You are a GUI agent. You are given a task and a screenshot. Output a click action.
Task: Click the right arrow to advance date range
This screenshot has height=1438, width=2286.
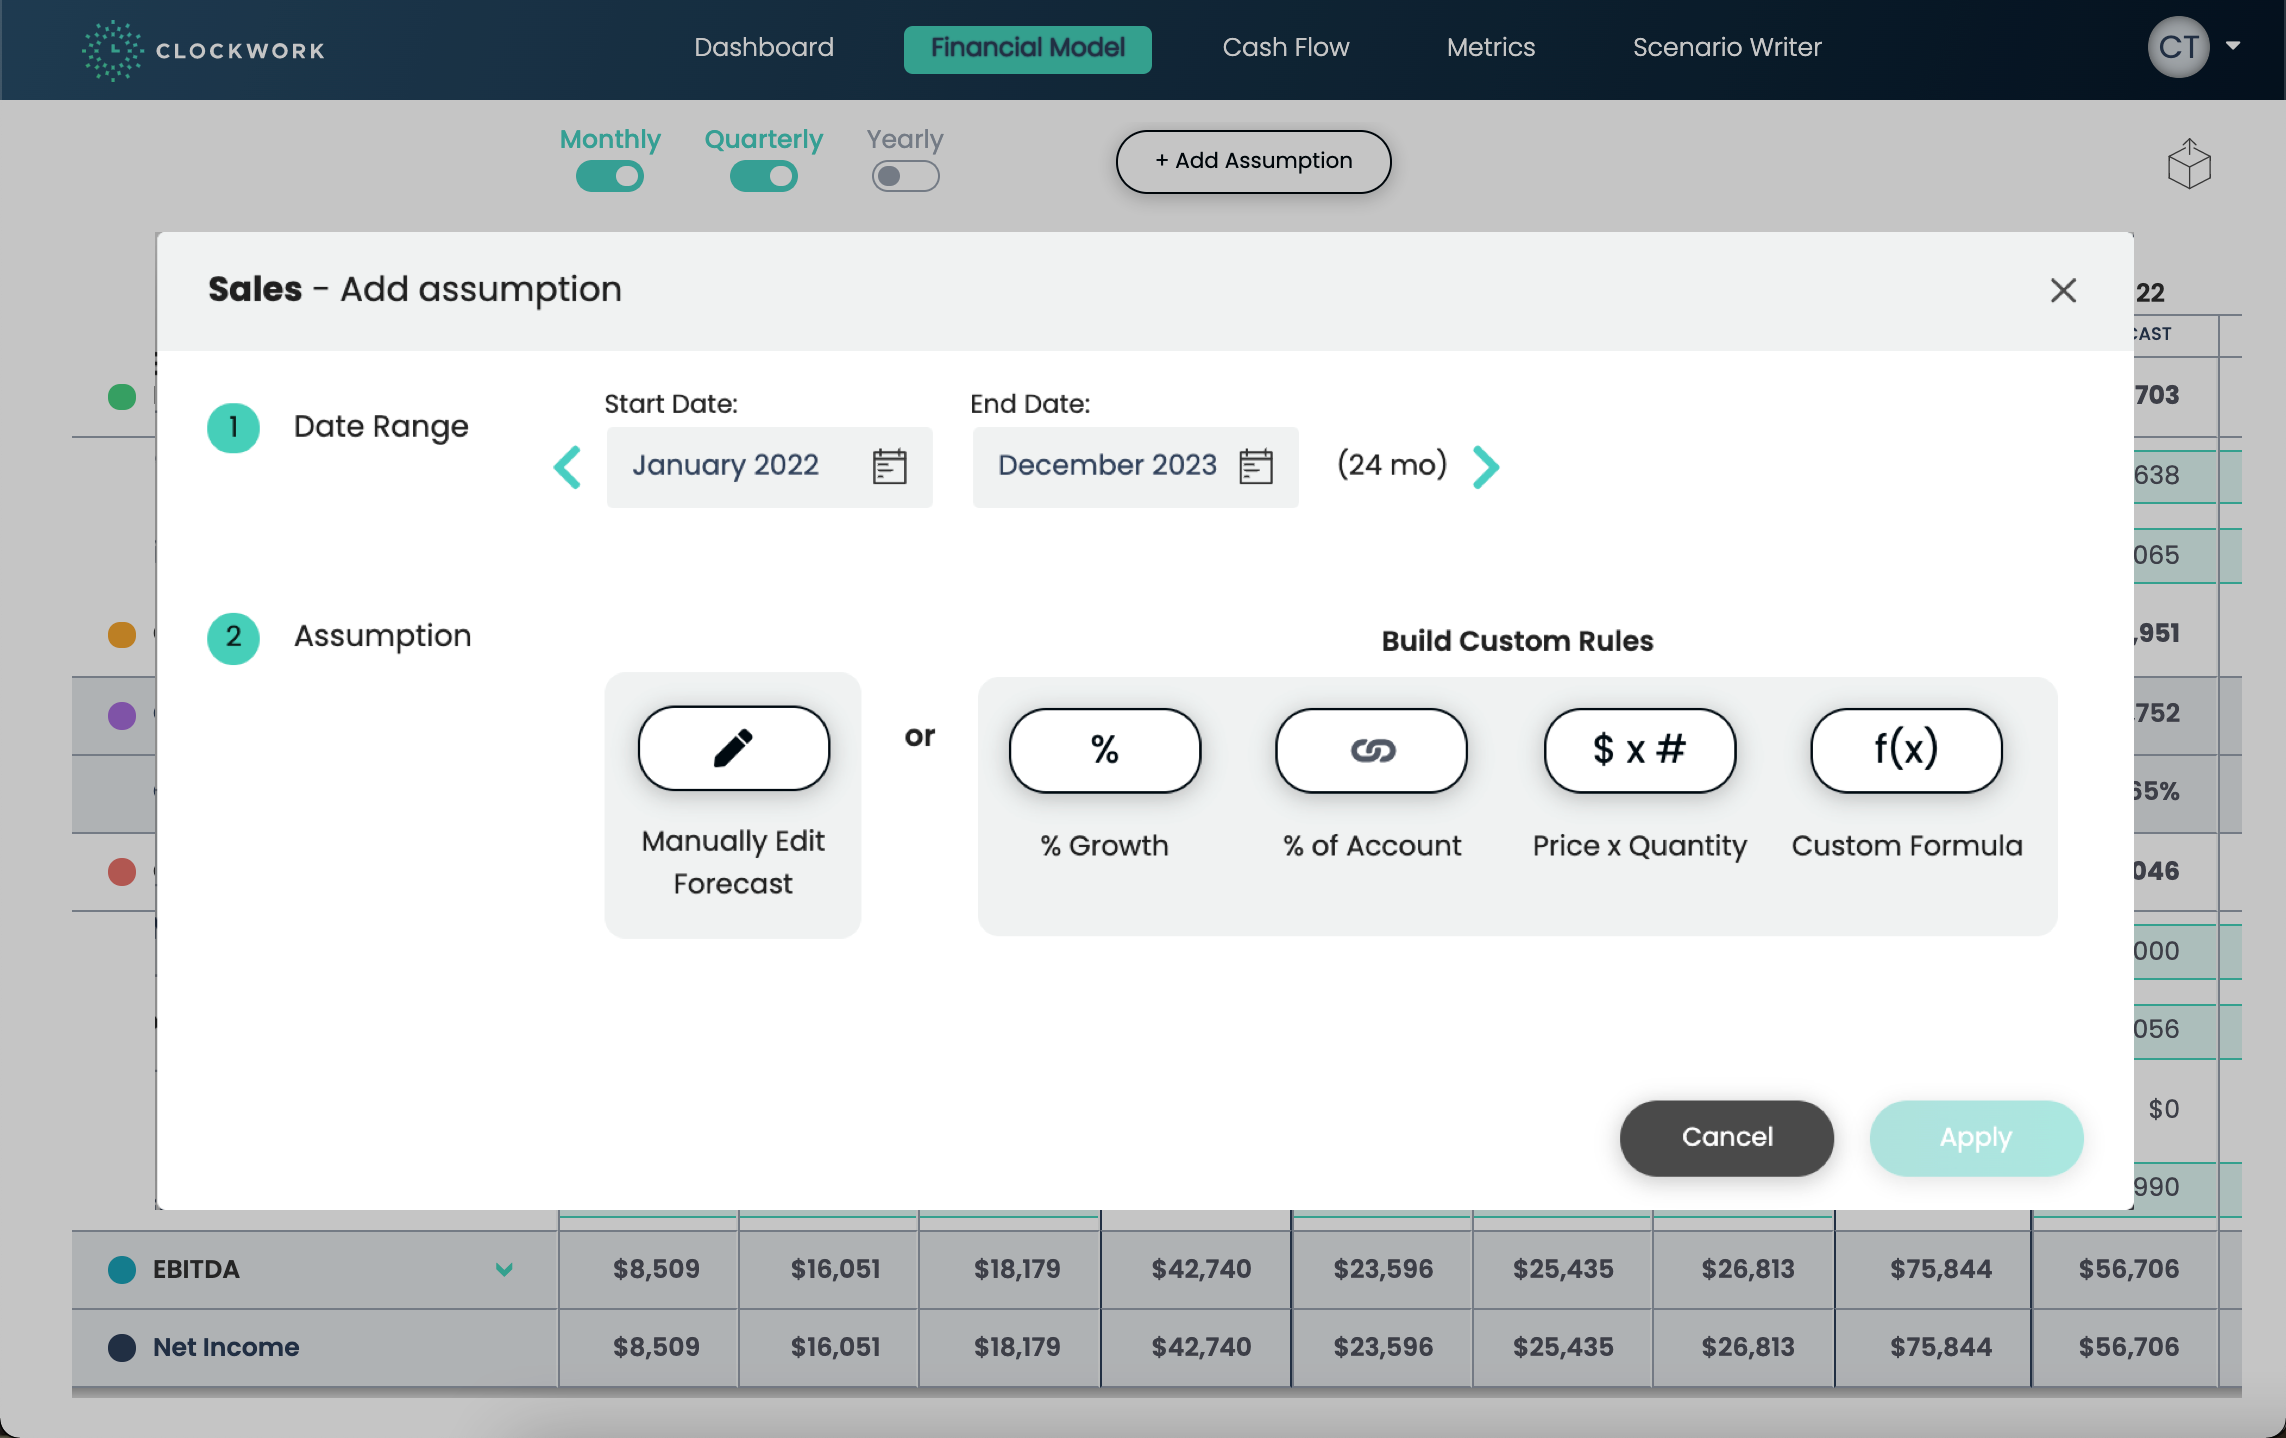[x=1484, y=466]
